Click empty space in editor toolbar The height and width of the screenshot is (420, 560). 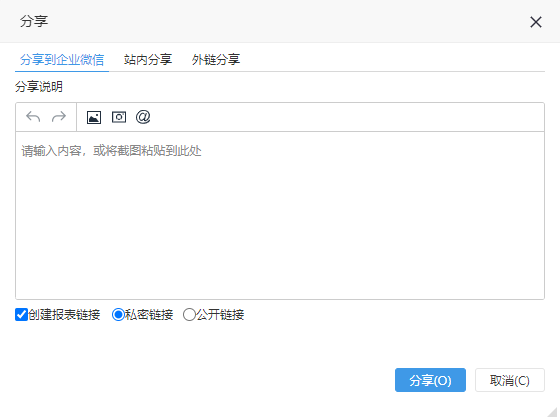[x=346, y=117]
